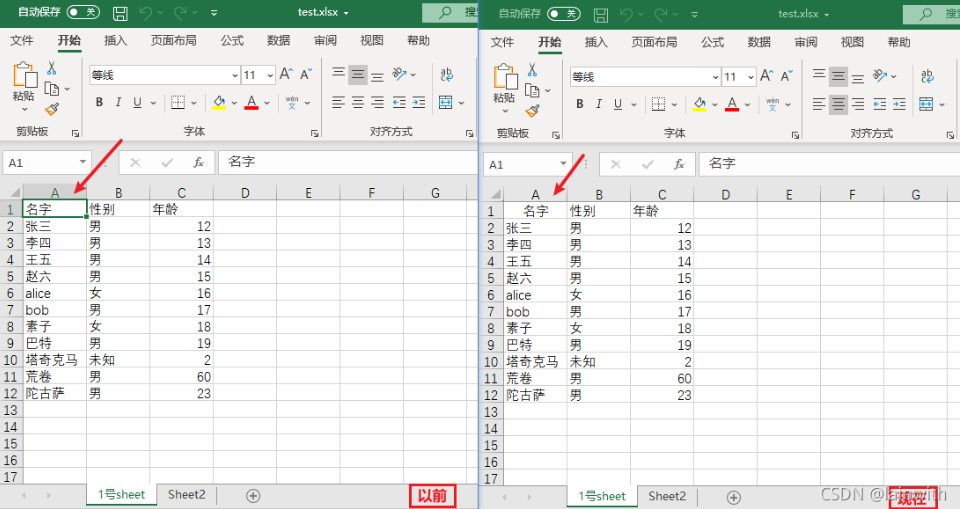960x509 pixels.
Task: Decrease font size in left window
Action: pyautogui.click(x=306, y=75)
